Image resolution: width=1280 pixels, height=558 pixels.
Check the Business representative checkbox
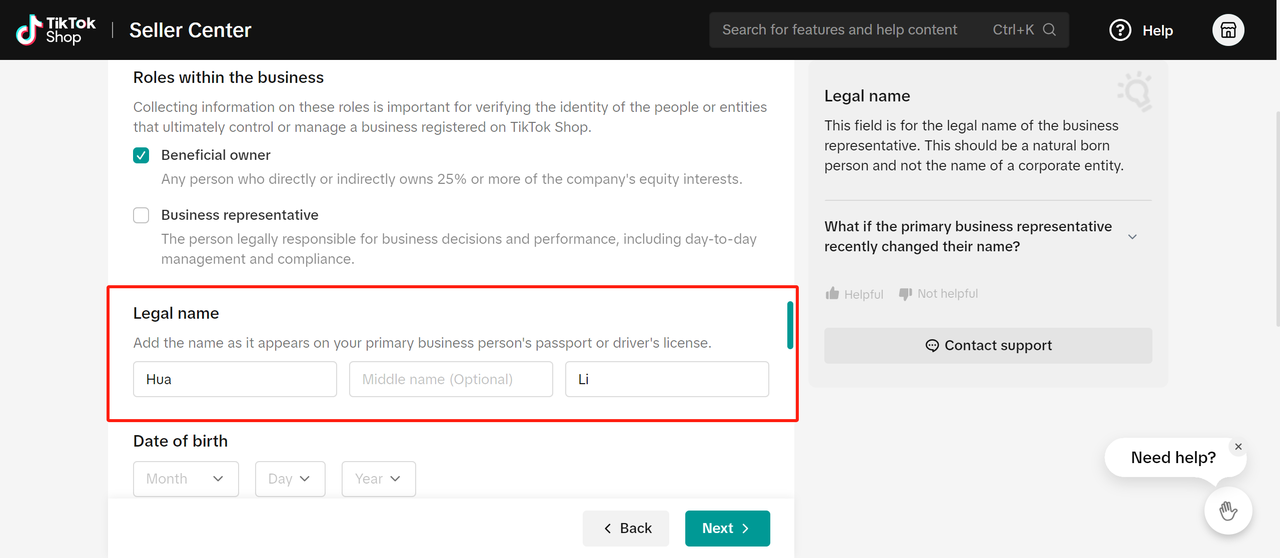coord(141,215)
